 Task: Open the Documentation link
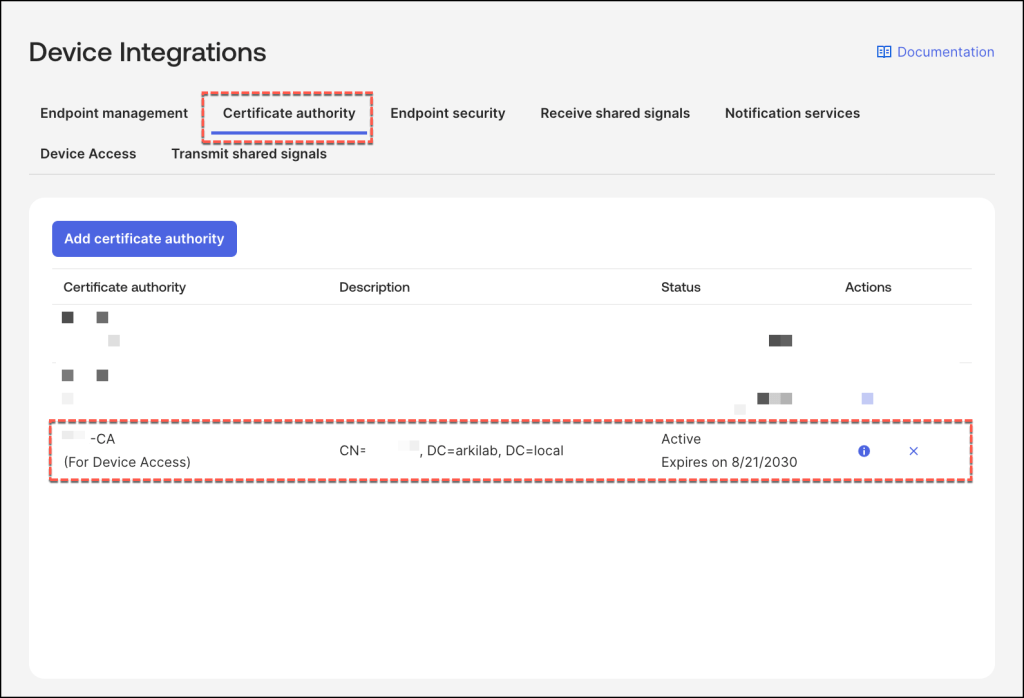coord(945,52)
